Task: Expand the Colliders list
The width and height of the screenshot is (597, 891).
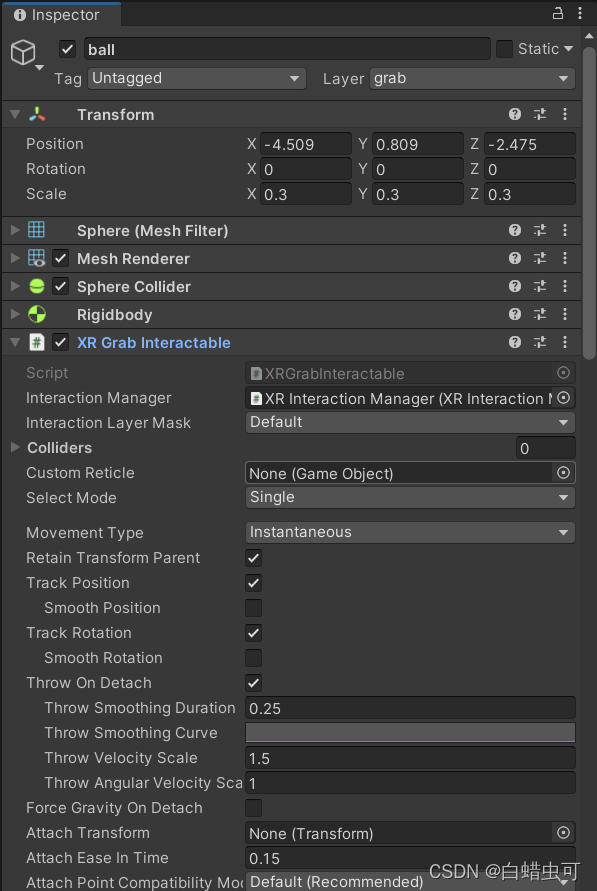Action: [12, 448]
